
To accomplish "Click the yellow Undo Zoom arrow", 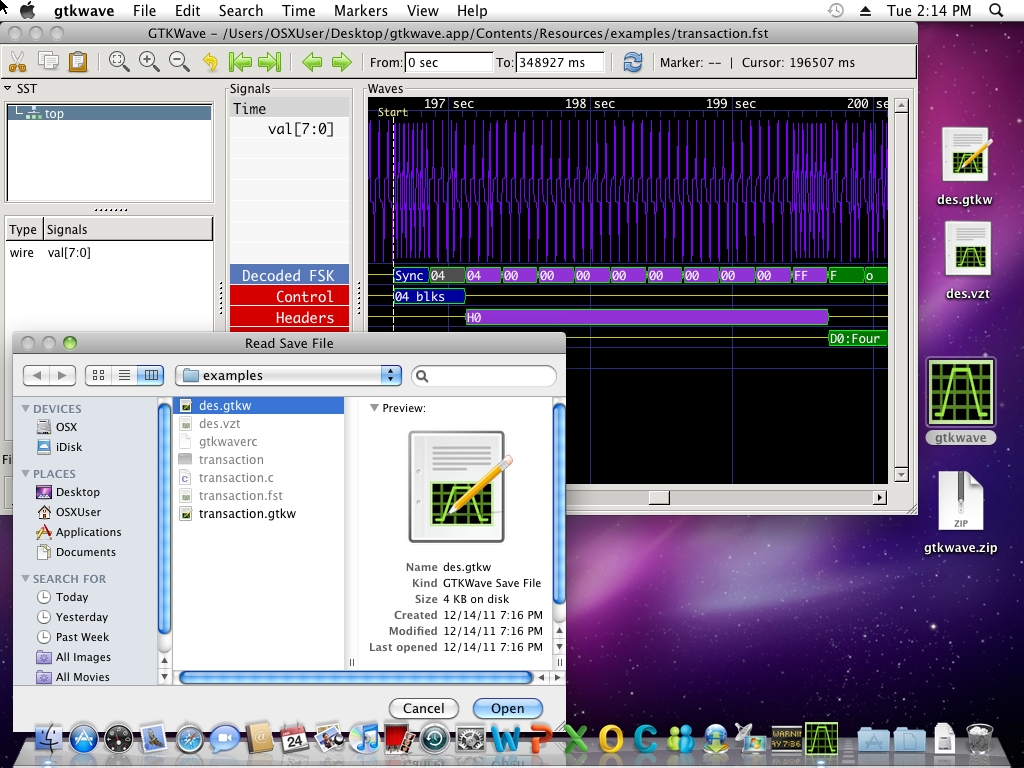I will (210, 62).
